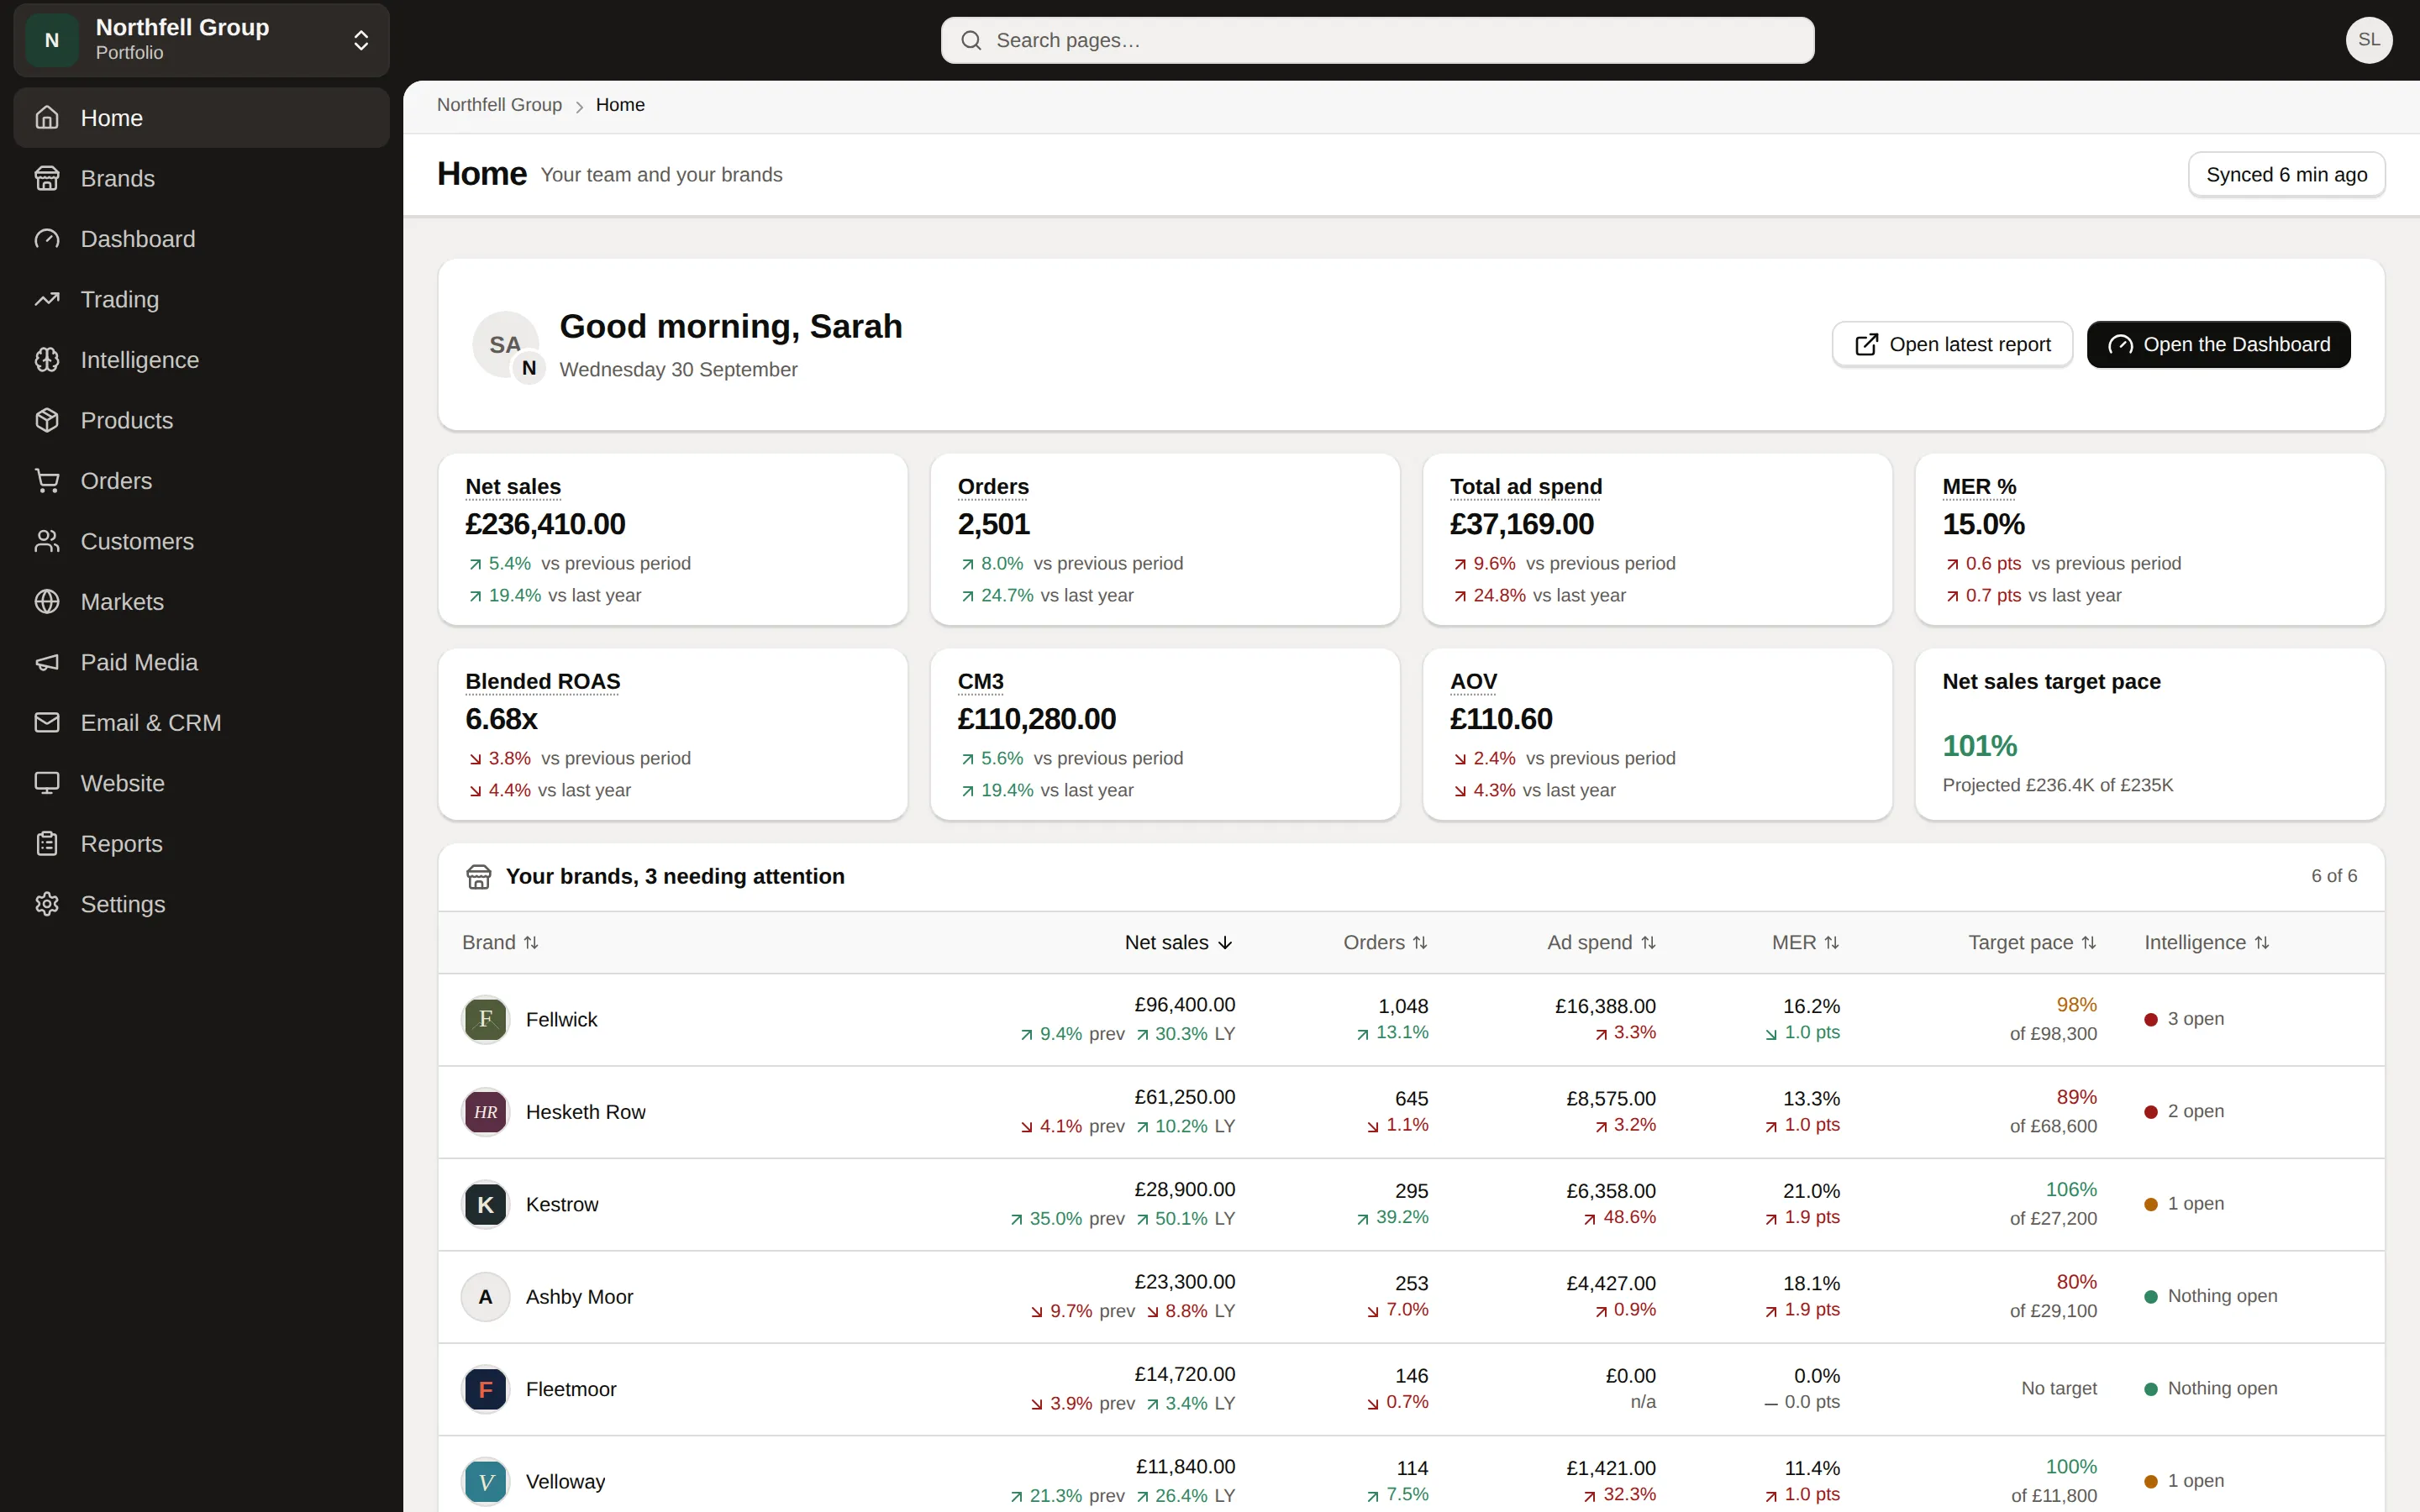Click the Dashboard gauge icon in sidebar

click(x=47, y=239)
